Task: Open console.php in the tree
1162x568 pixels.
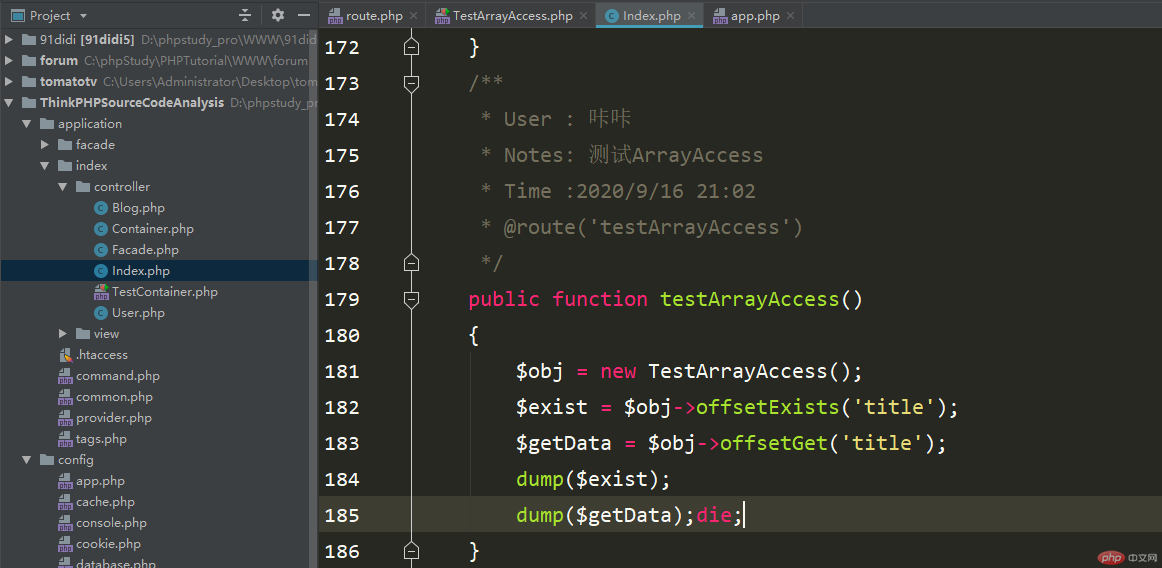Action: click(111, 523)
